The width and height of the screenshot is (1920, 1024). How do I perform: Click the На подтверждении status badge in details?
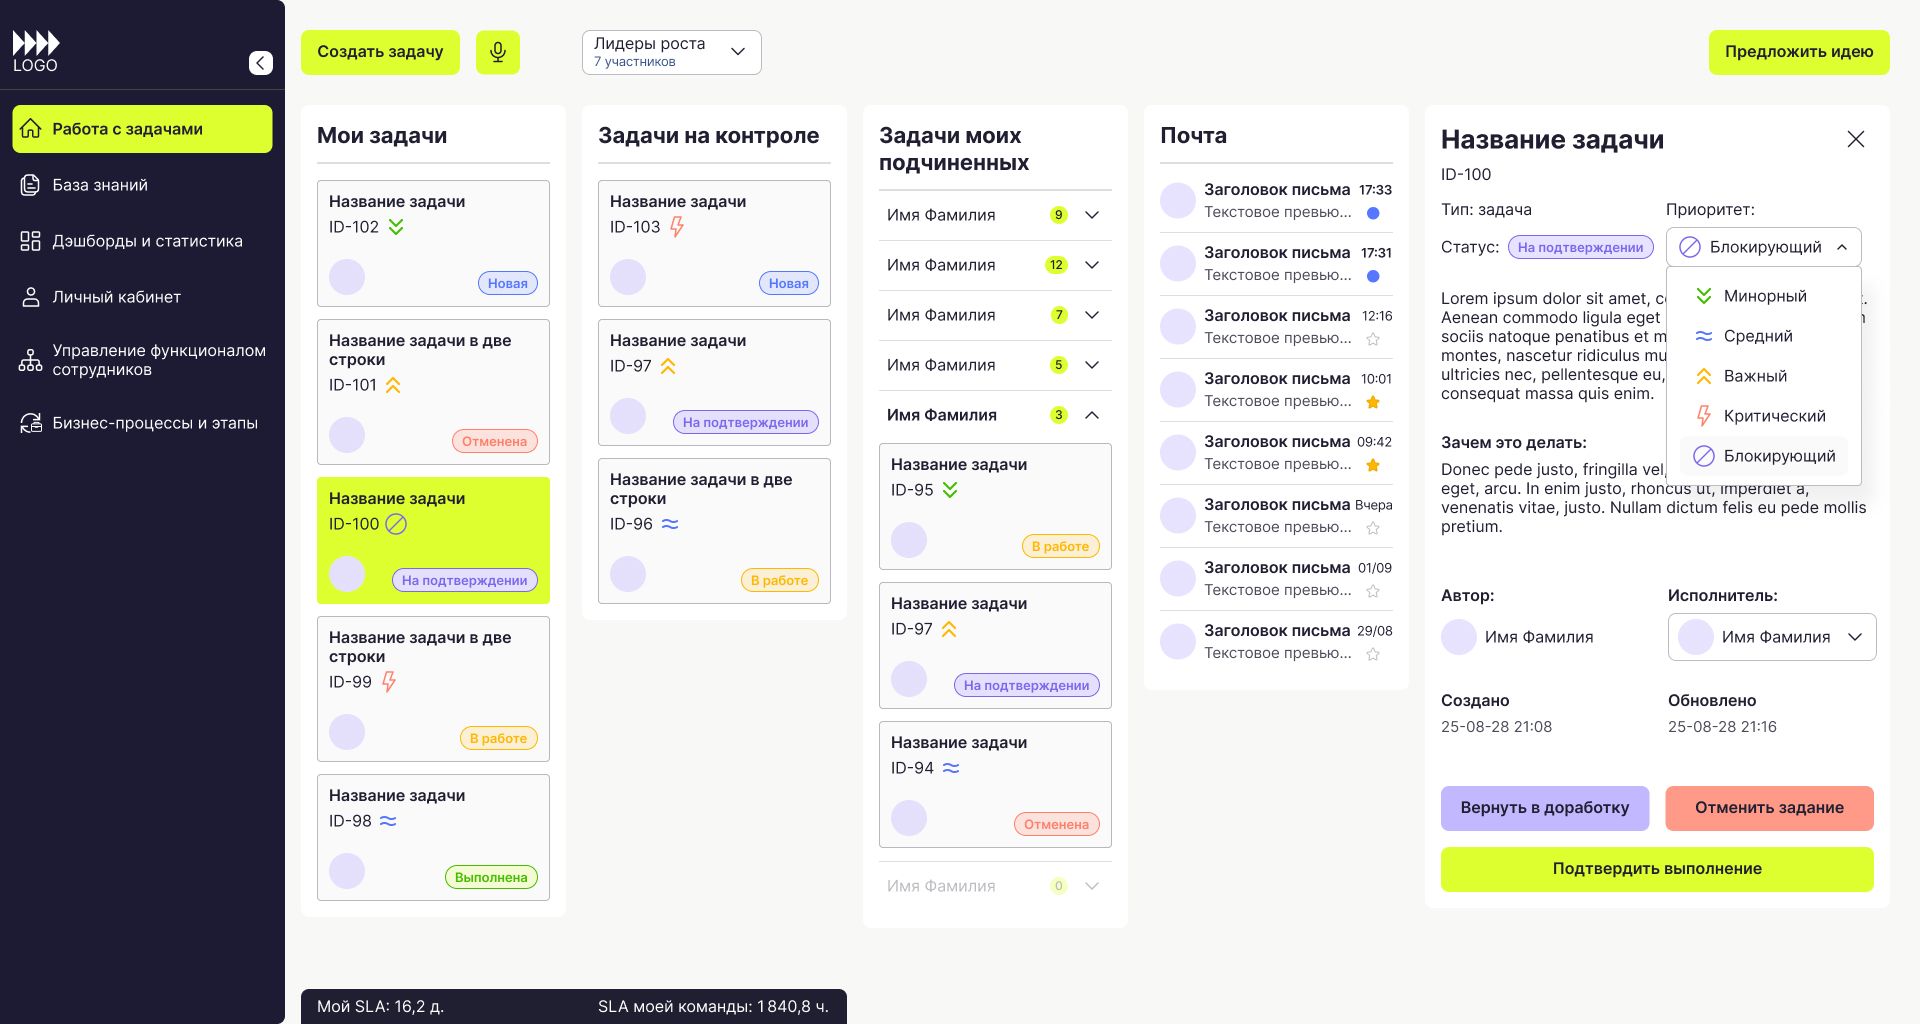pyautogui.click(x=1580, y=247)
